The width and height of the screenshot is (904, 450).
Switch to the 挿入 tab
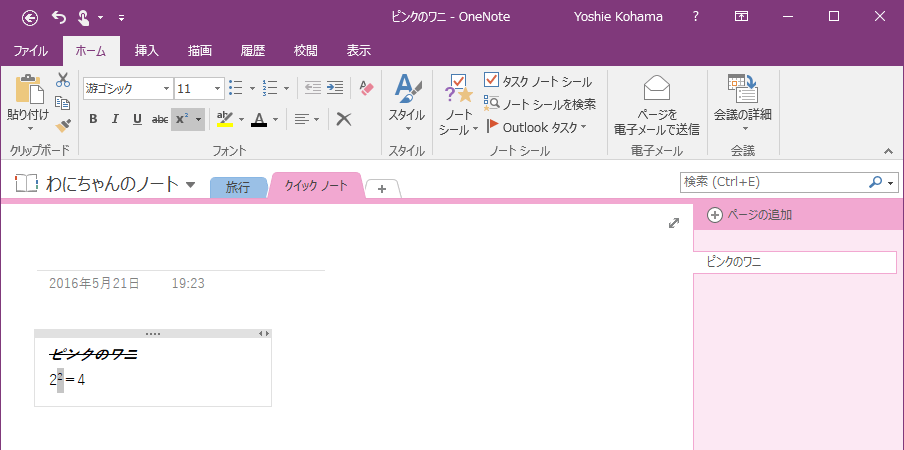(146, 51)
